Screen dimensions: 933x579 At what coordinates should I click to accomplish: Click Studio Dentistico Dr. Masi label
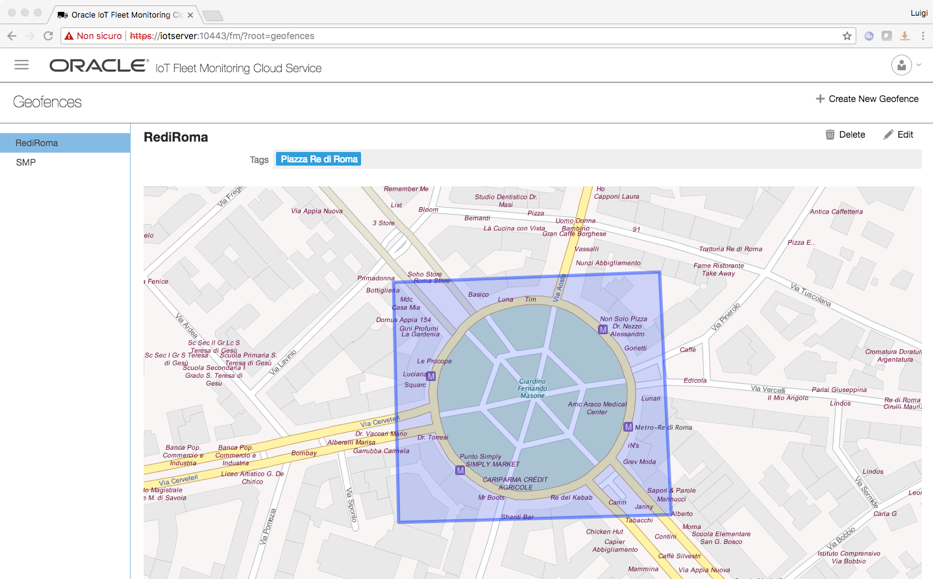[506, 200]
